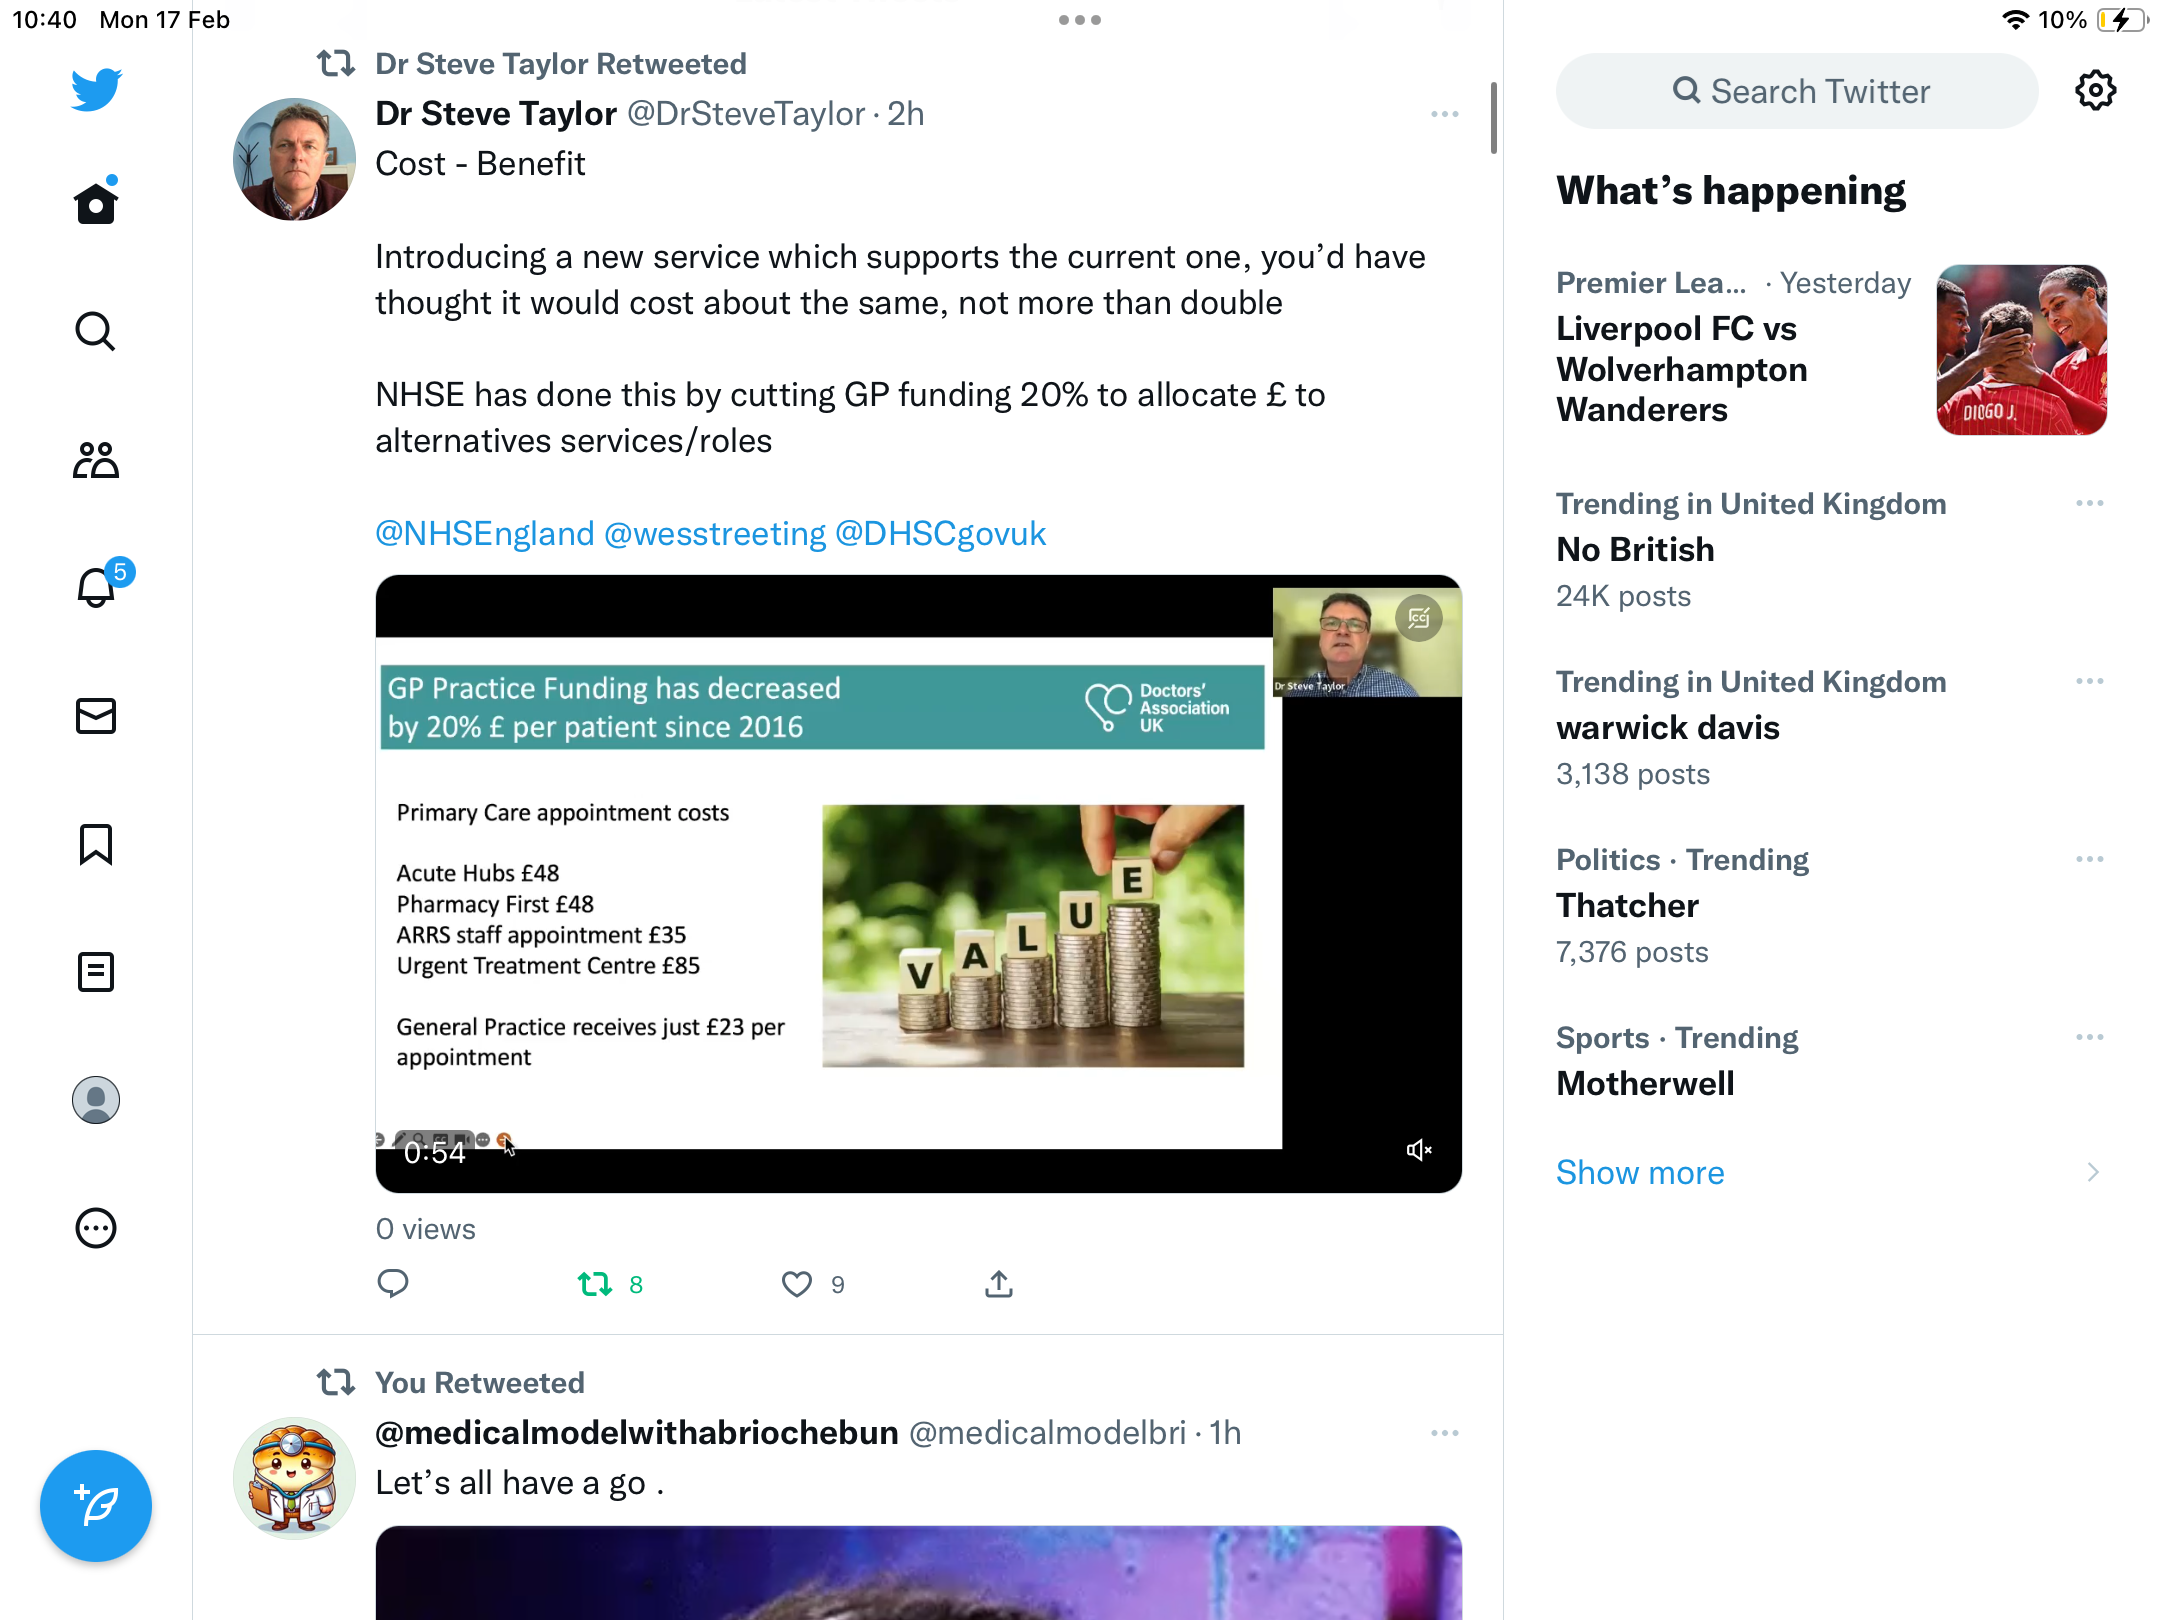This screenshot has width=2160, height=1620.
Task: Play the GP Practice Funding video
Action: tap(918, 884)
